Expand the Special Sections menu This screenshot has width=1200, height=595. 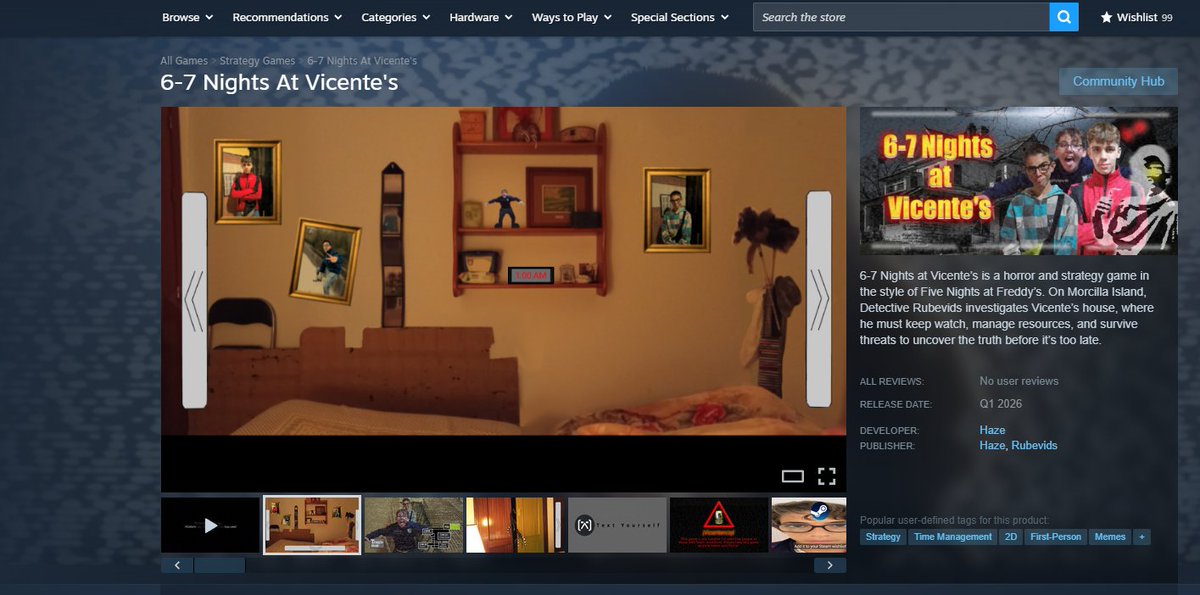coord(680,17)
